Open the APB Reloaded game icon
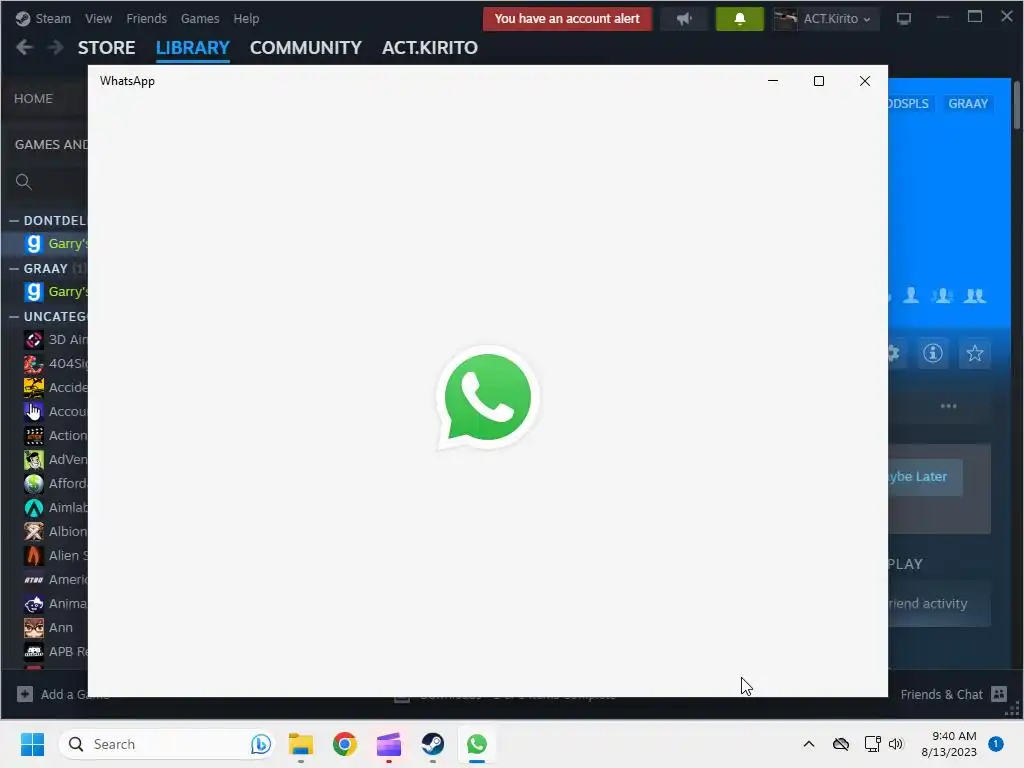Image resolution: width=1024 pixels, height=768 pixels. 33,652
